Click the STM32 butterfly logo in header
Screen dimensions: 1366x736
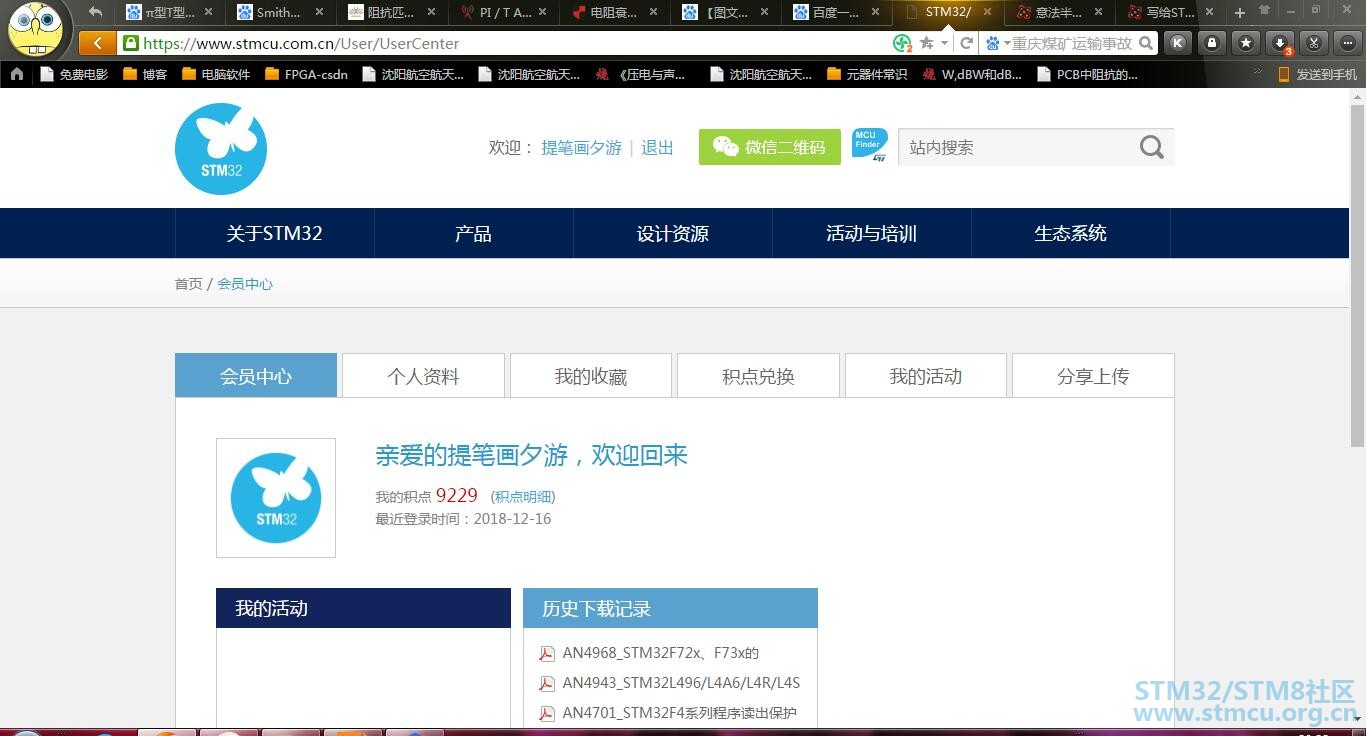(221, 149)
